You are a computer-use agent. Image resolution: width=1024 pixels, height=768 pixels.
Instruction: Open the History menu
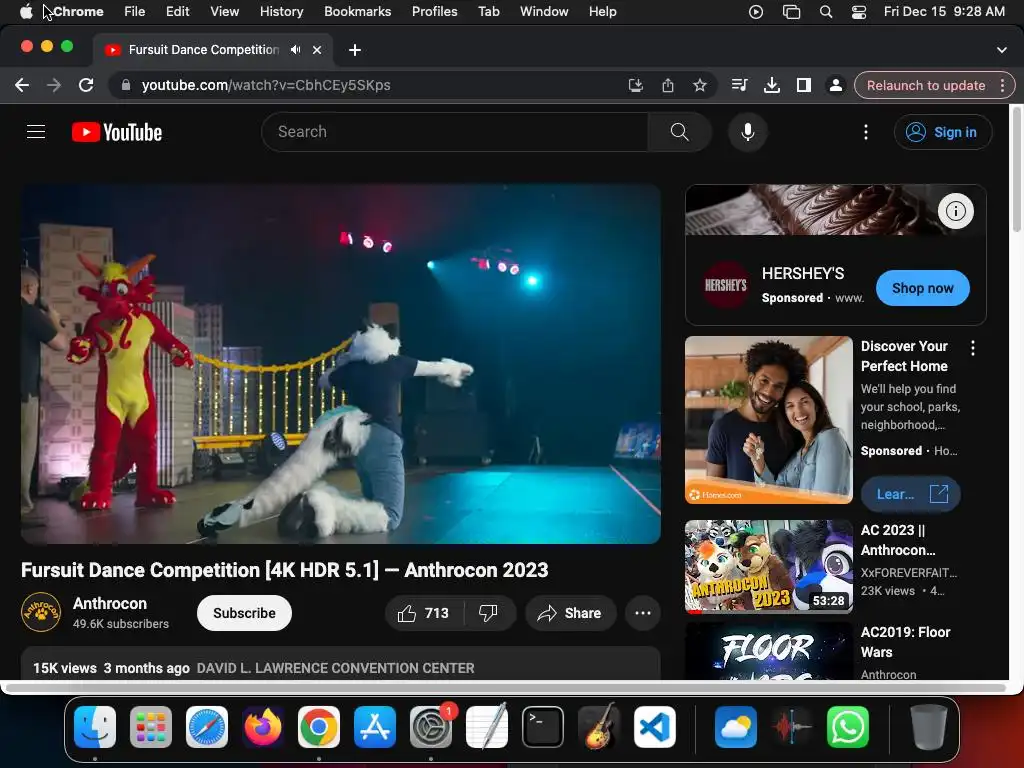pos(281,11)
